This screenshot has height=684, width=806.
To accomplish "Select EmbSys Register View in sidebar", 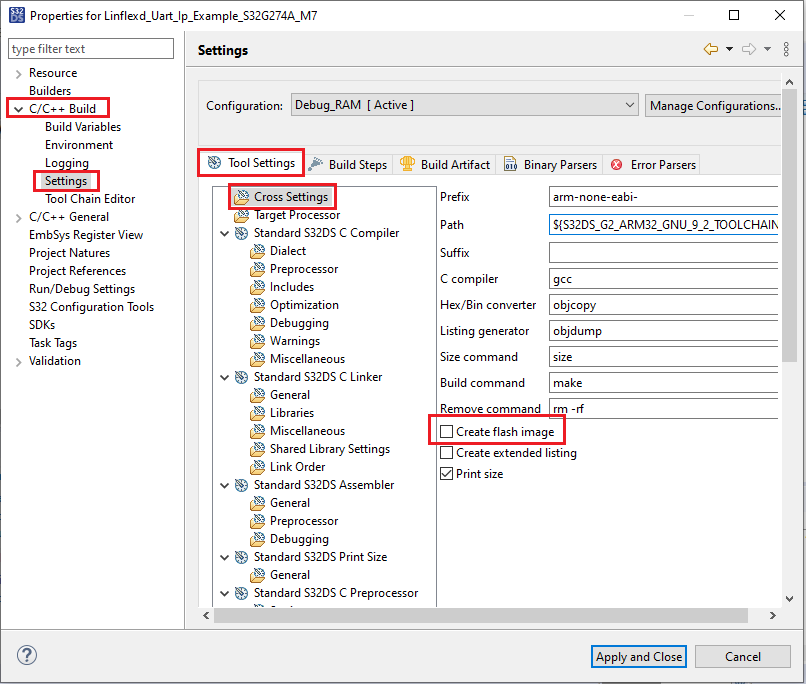I will (x=86, y=235).
